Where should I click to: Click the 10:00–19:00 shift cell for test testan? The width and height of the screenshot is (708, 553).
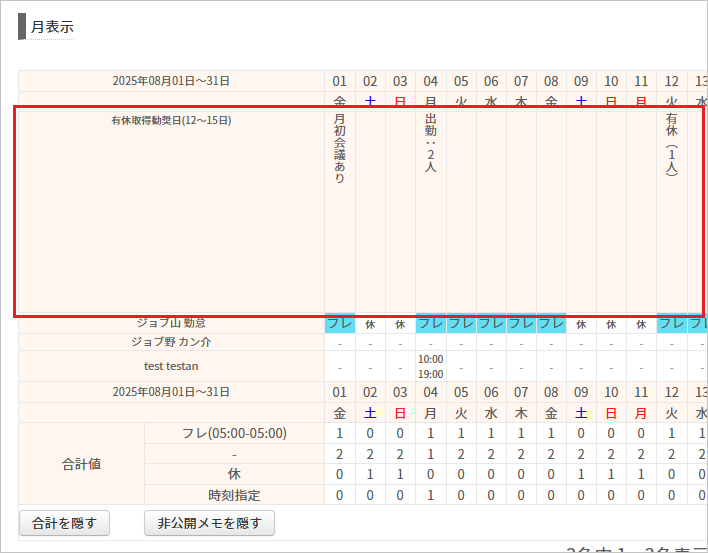tap(430, 366)
